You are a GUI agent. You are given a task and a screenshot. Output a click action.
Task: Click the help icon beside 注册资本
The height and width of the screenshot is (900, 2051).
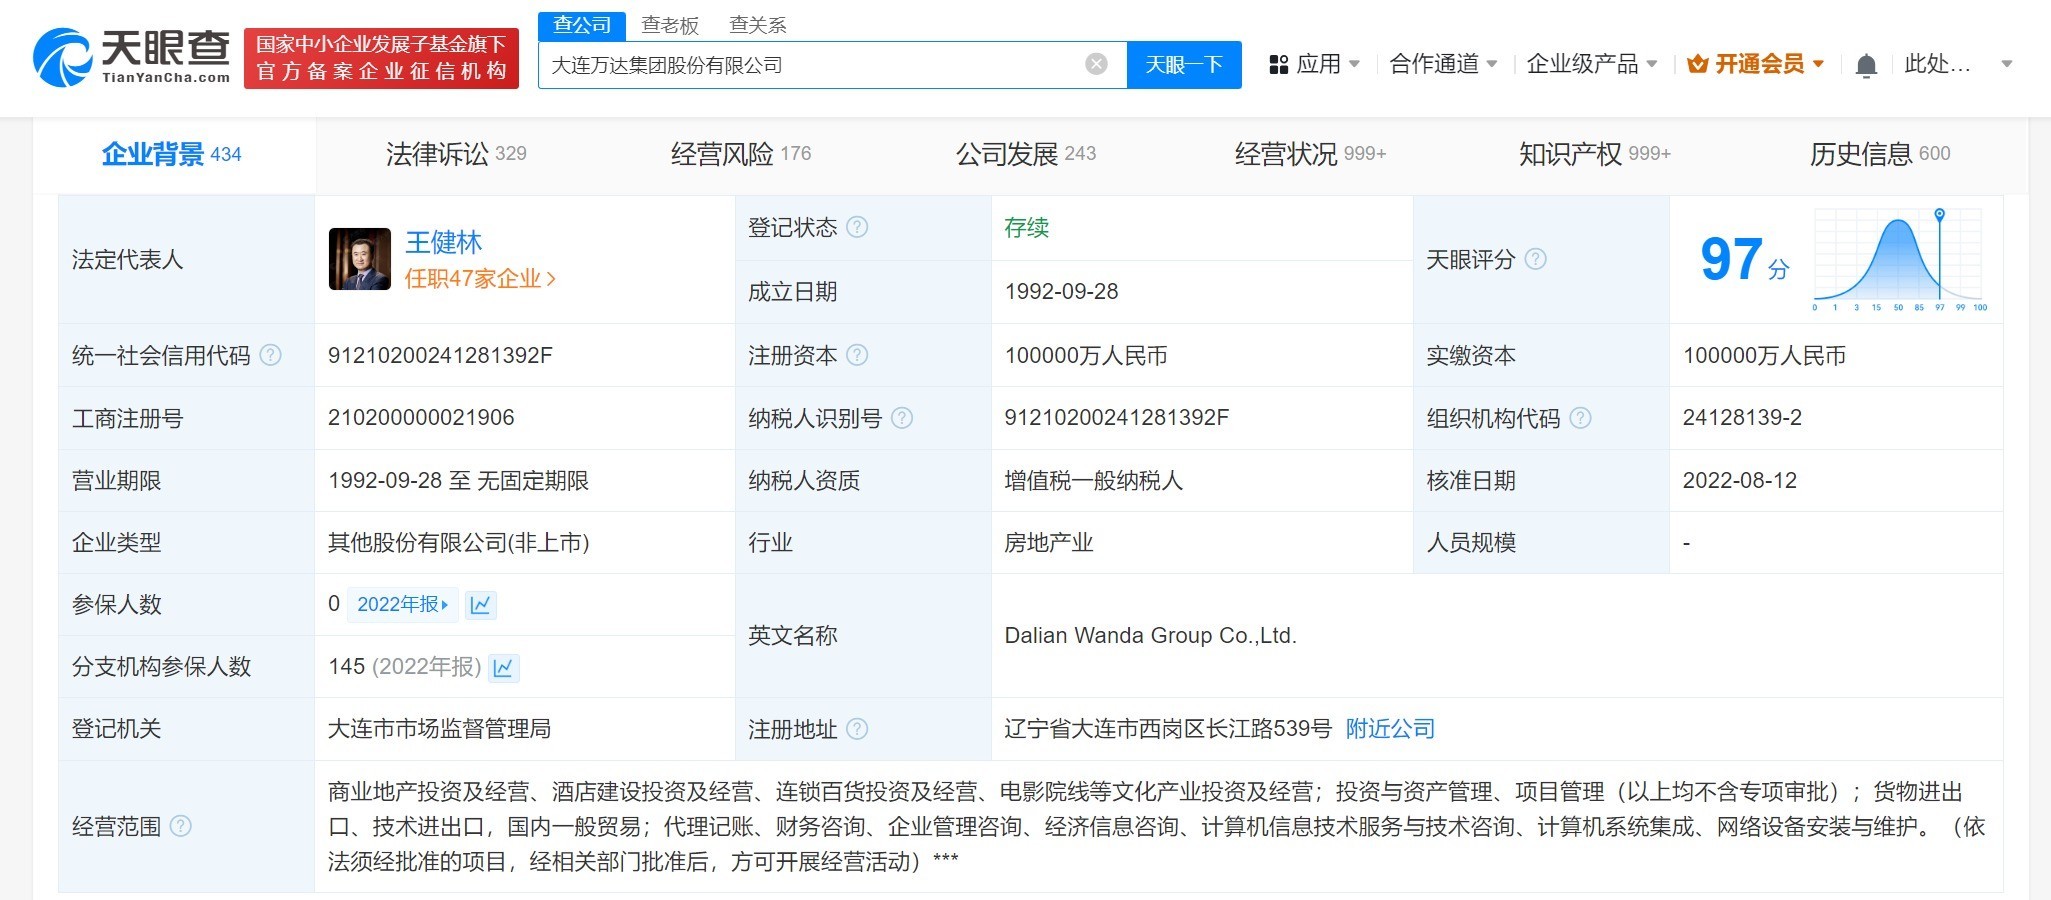pos(857,355)
